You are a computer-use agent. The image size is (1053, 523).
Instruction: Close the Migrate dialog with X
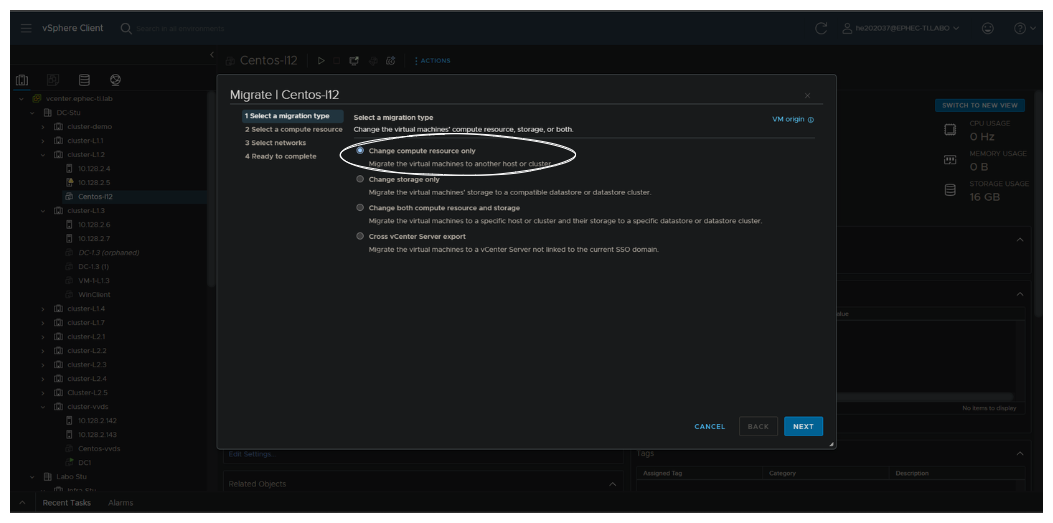click(807, 95)
